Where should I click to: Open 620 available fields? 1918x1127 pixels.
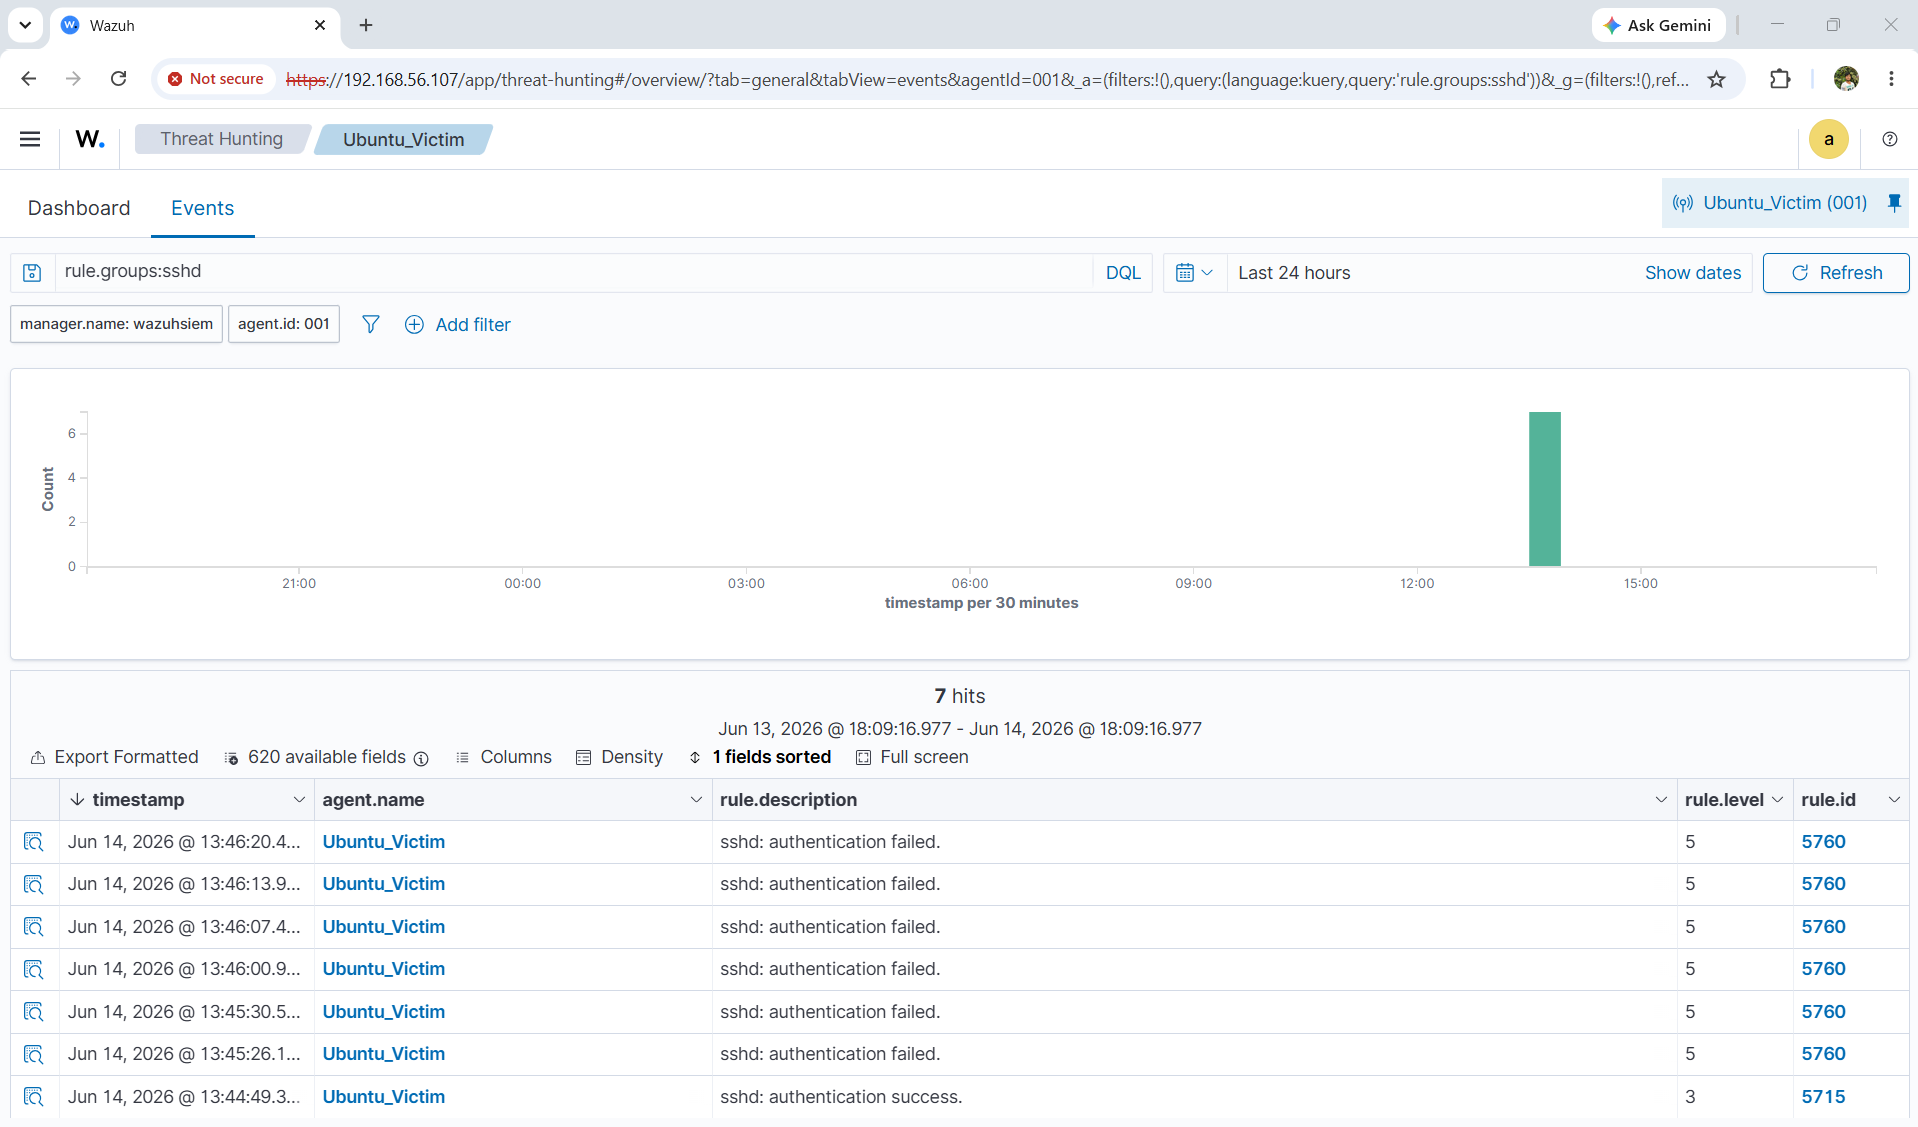tap(326, 757)
